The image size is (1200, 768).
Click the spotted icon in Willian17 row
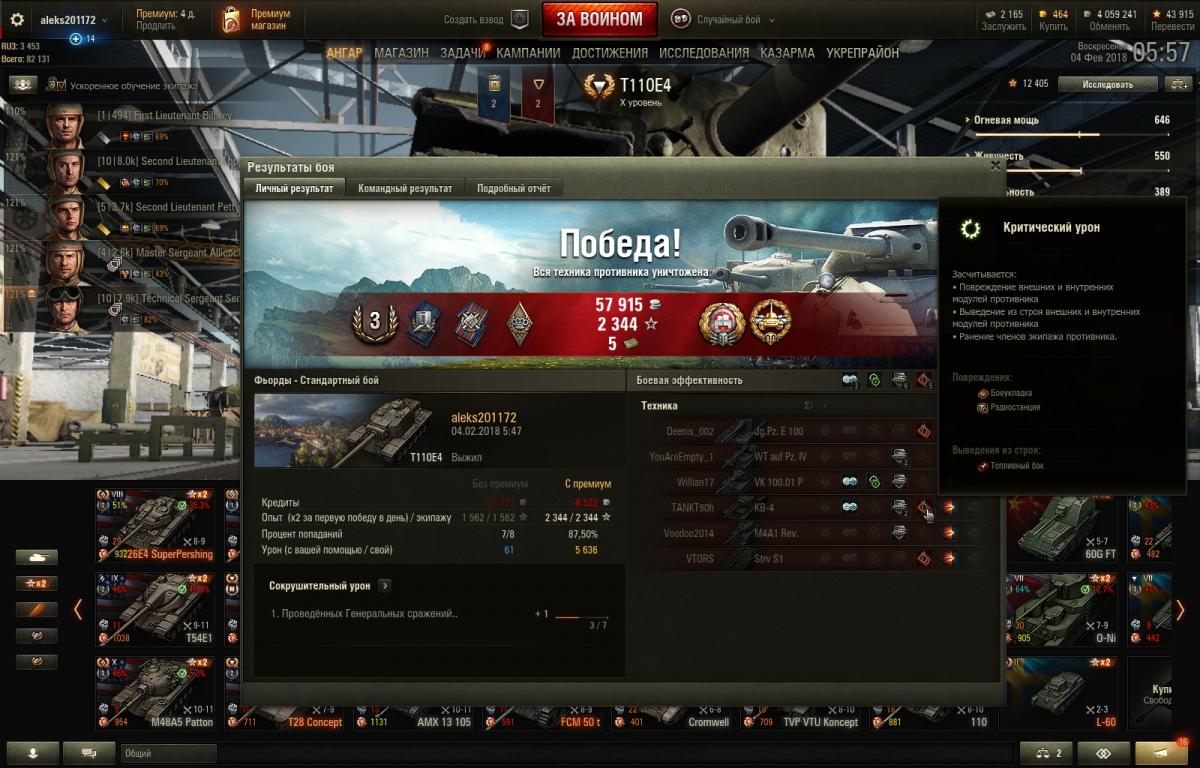pyautogui.click(x=849, y=482)
